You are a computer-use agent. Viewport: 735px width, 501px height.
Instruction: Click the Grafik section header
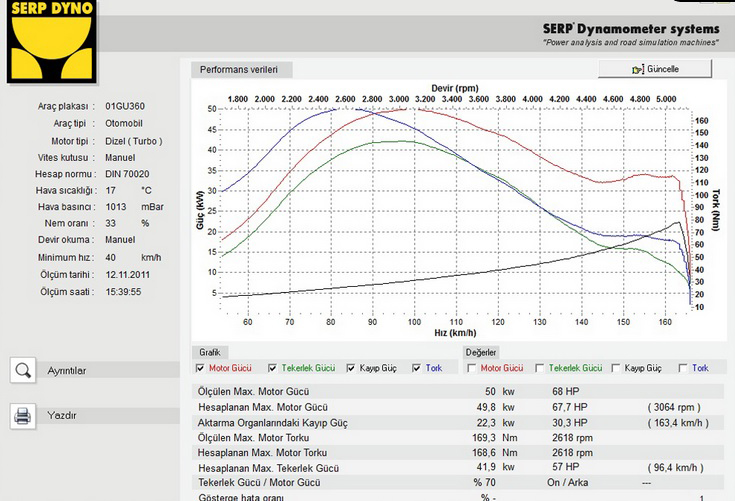210,352
